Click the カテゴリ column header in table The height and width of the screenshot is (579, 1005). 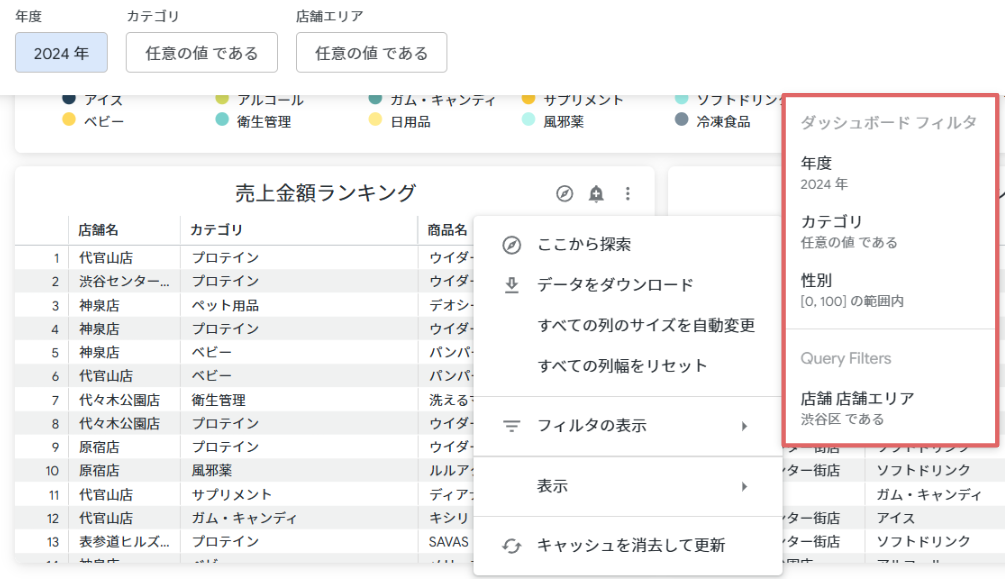[x=216, y=230]
